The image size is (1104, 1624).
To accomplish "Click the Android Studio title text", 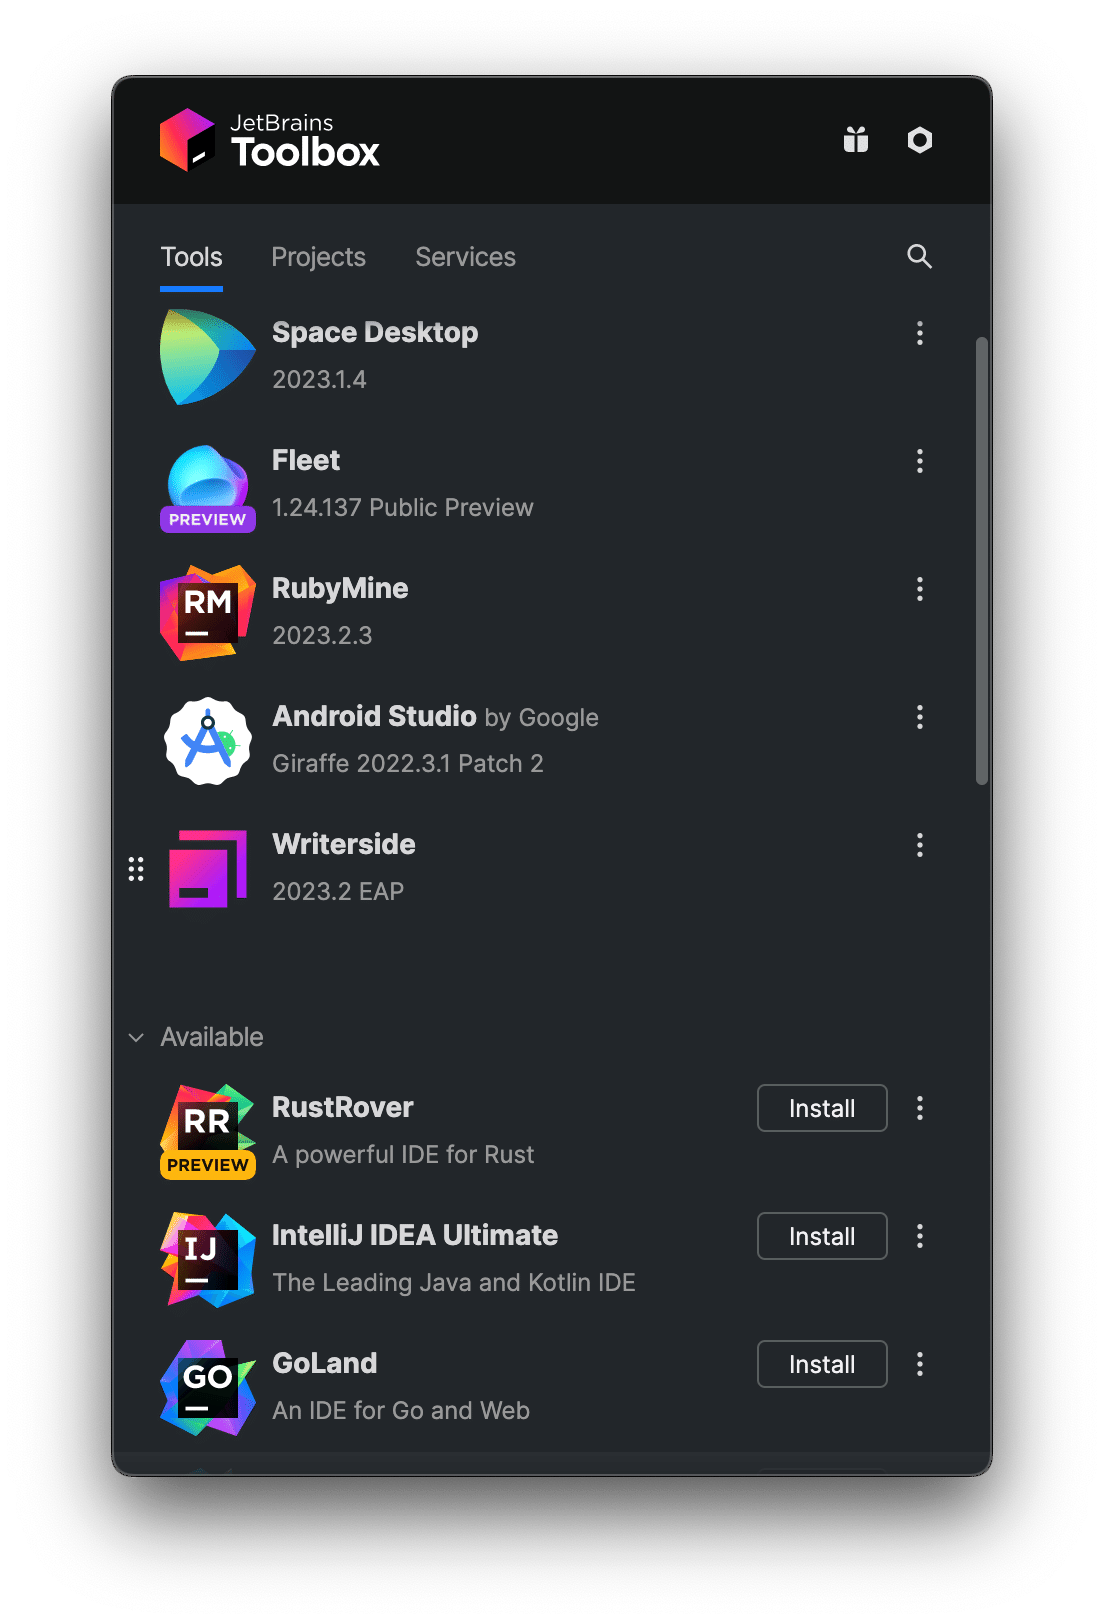I will point(374,717).
